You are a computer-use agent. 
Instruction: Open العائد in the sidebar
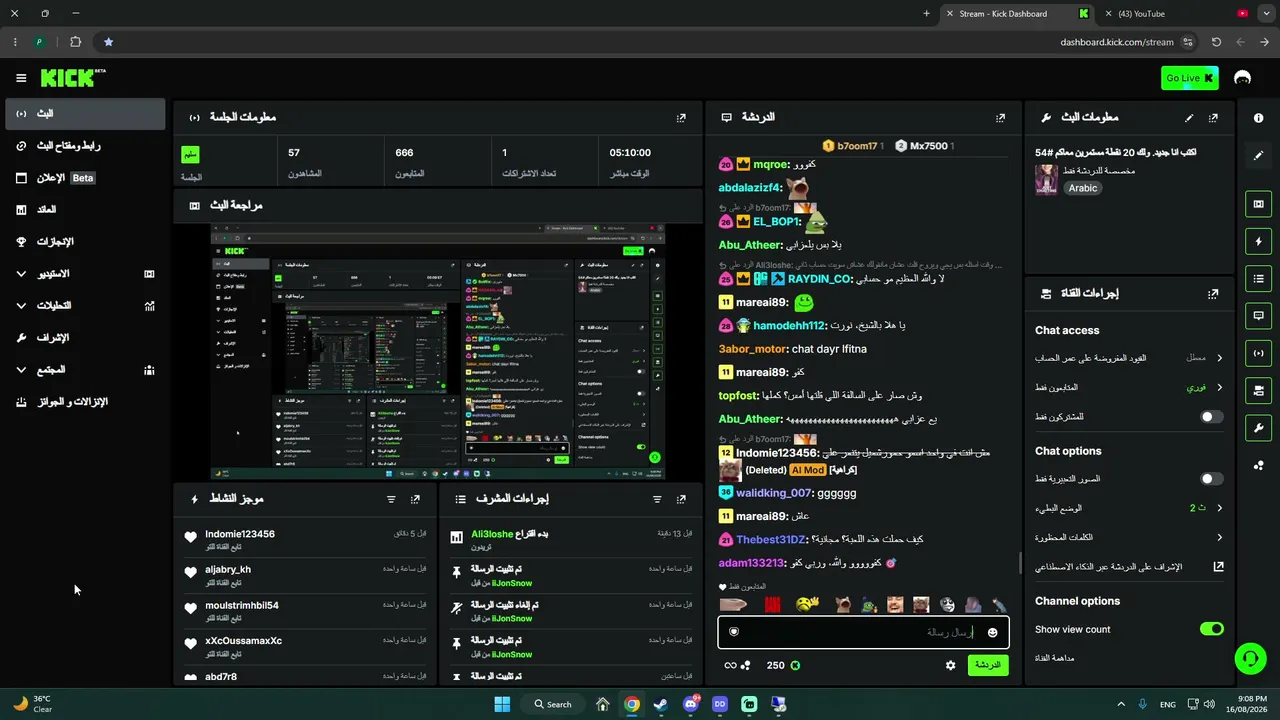[x=85, y=209]
